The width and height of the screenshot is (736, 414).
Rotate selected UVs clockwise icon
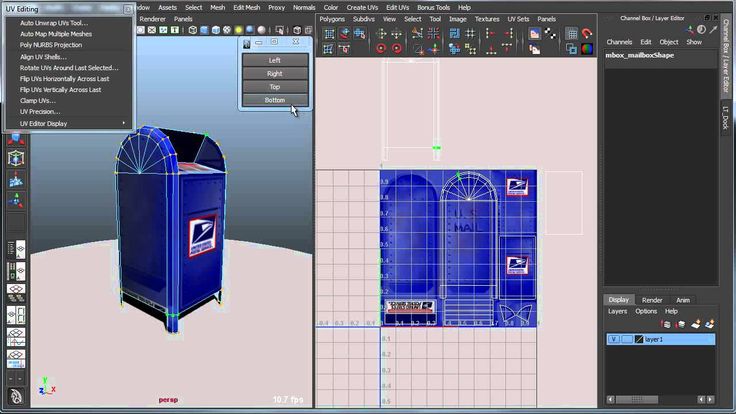point(397,48)
